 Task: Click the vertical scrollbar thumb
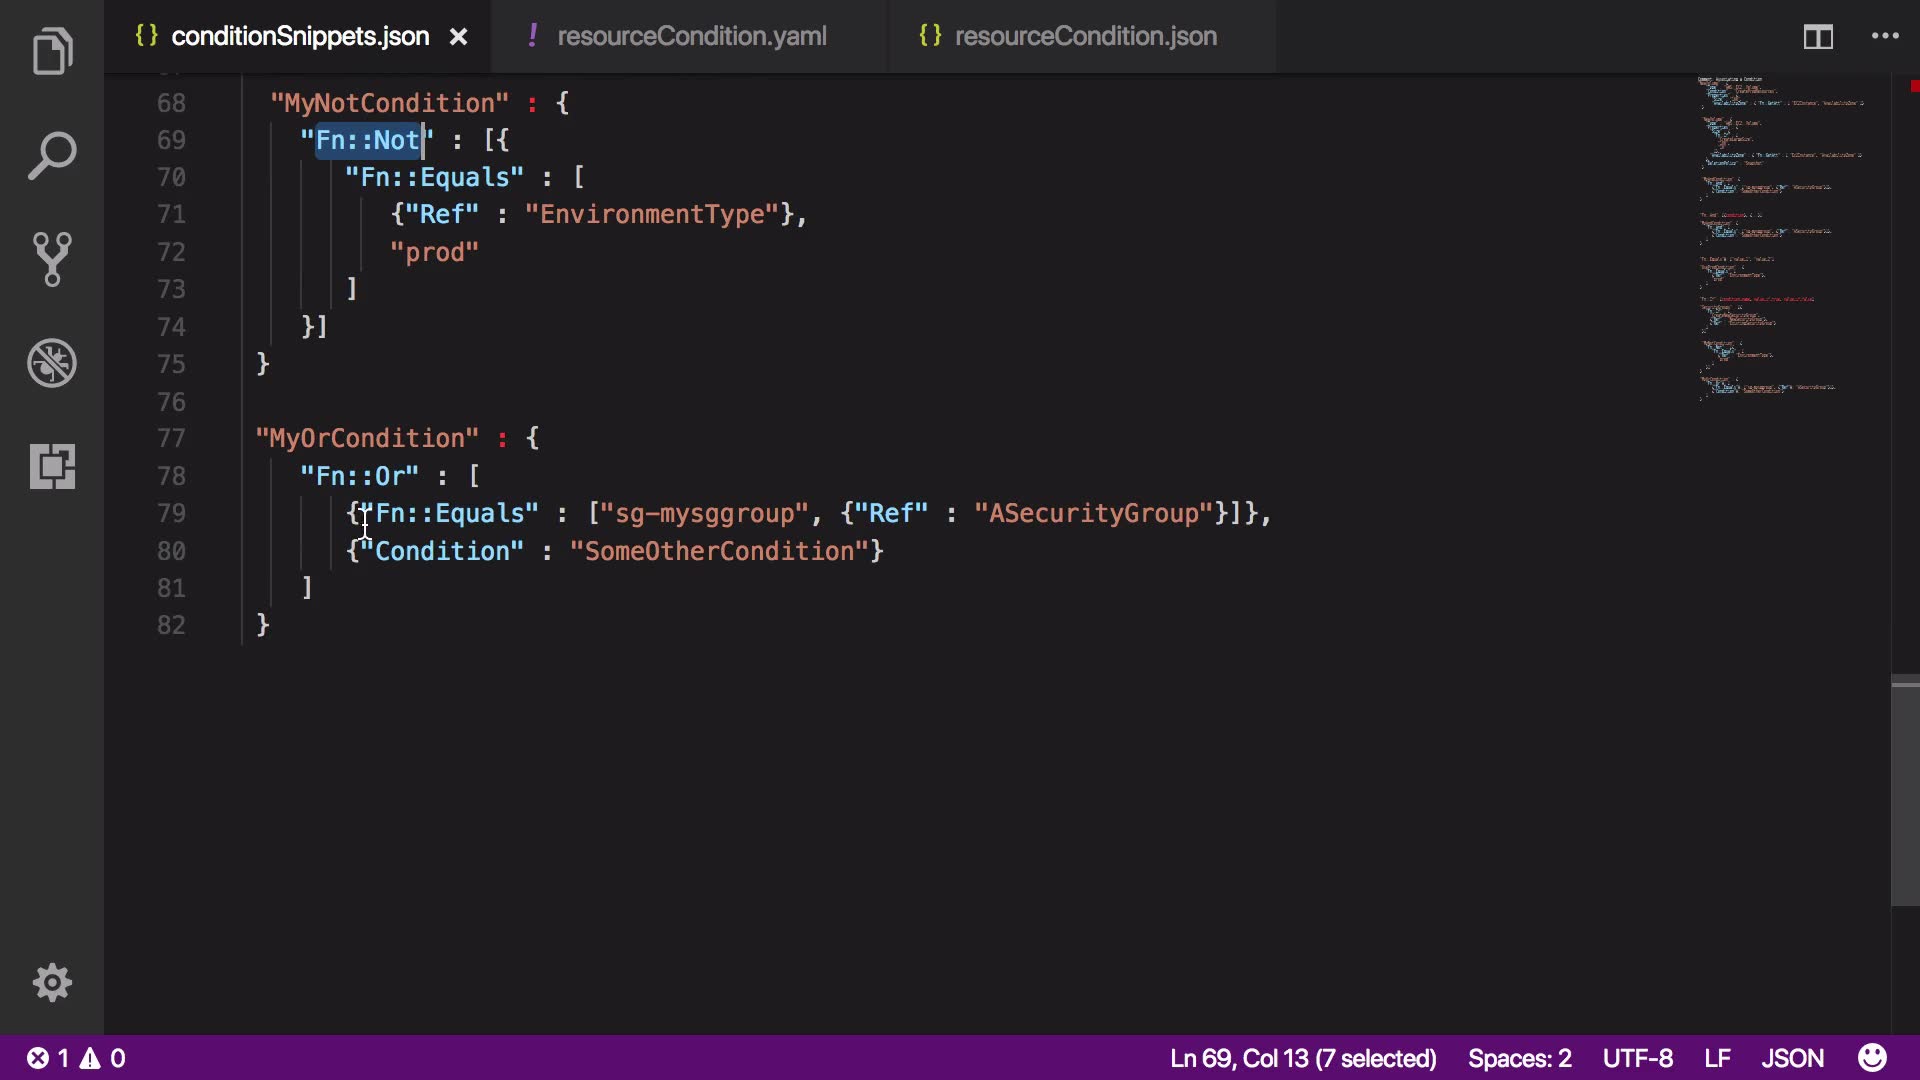pyautogui.click(x=1904, y=790)
